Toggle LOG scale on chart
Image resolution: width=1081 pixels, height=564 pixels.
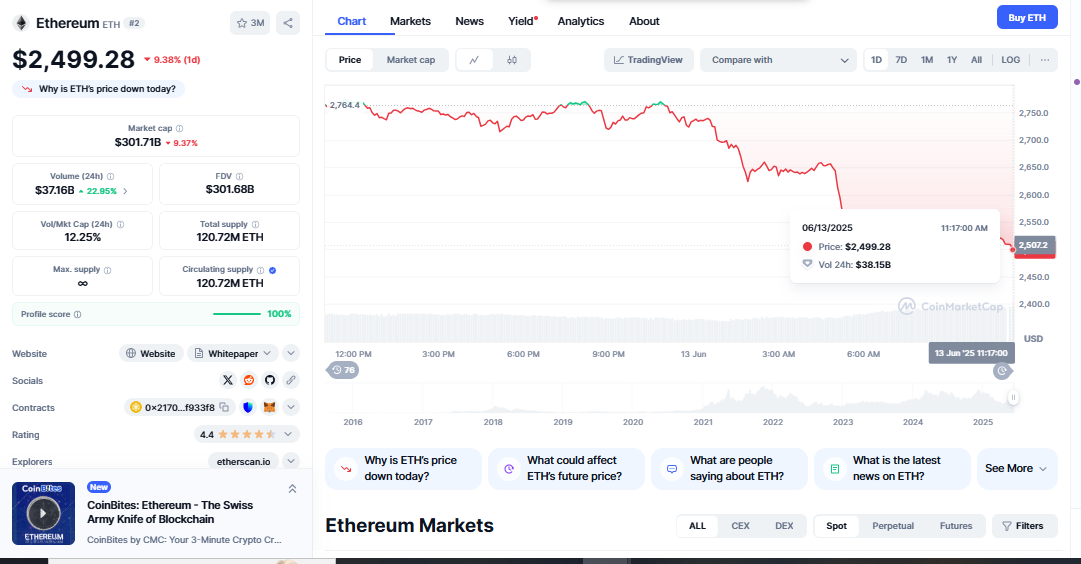tap(1011, 60)
